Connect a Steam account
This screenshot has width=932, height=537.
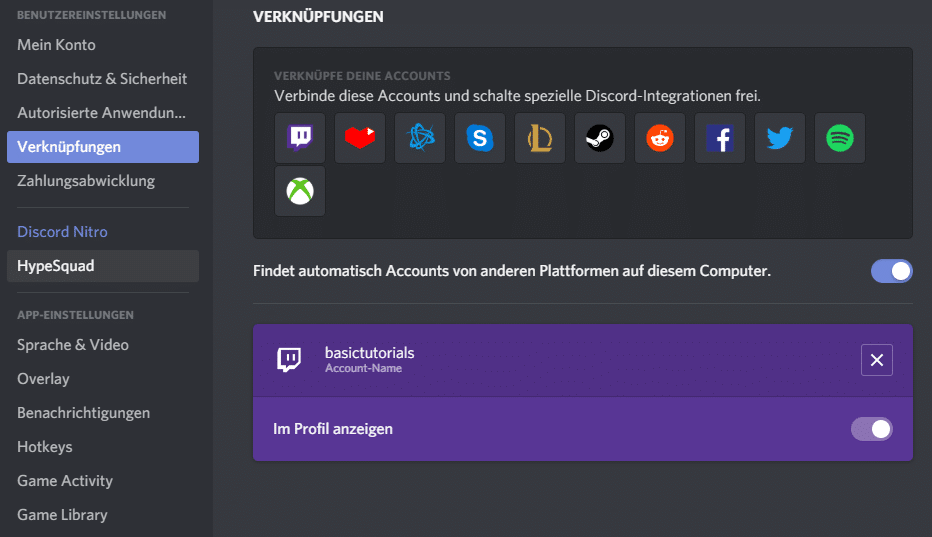tap(600, 138)
